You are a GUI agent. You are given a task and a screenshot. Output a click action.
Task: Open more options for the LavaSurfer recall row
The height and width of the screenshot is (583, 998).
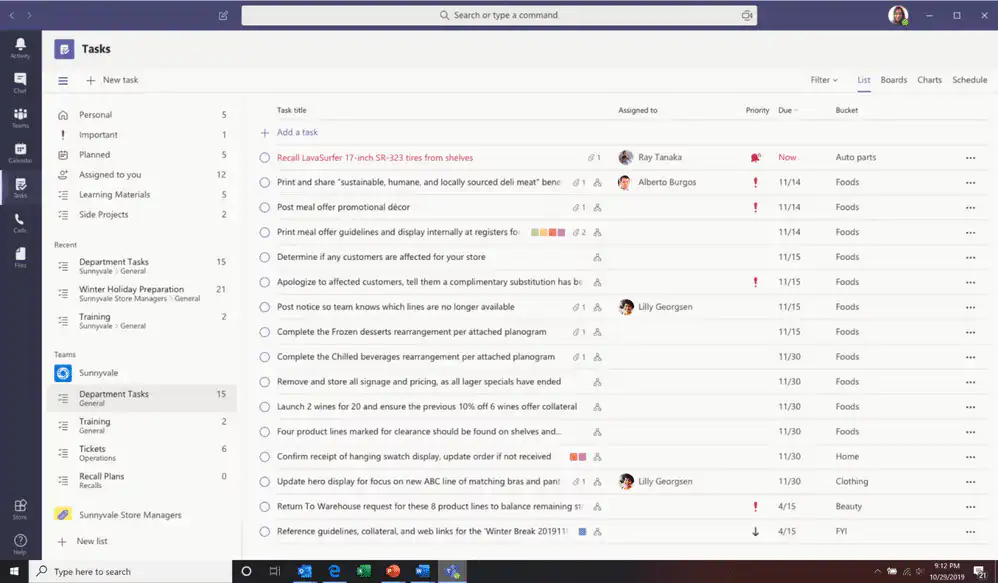coord(970,158)
